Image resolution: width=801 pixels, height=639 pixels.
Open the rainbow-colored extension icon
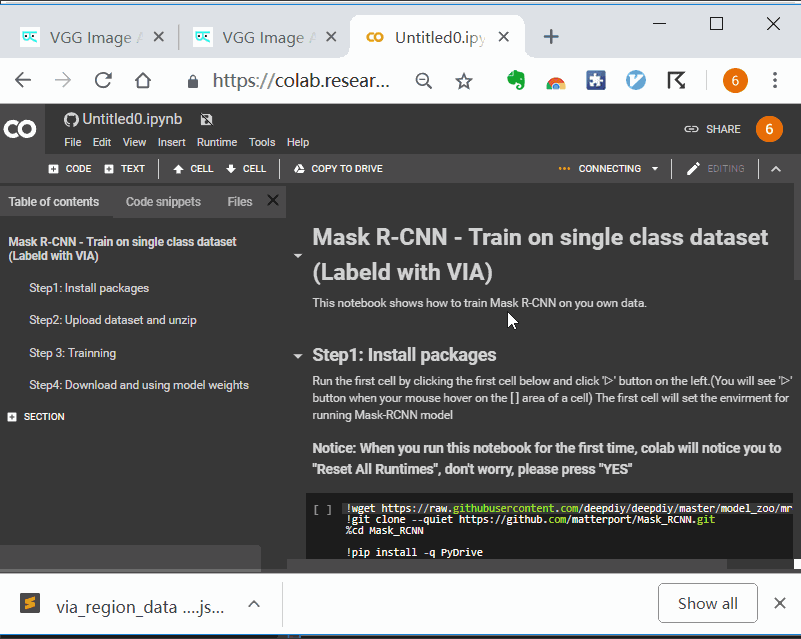pyautogui.click(x=556, y=81)
